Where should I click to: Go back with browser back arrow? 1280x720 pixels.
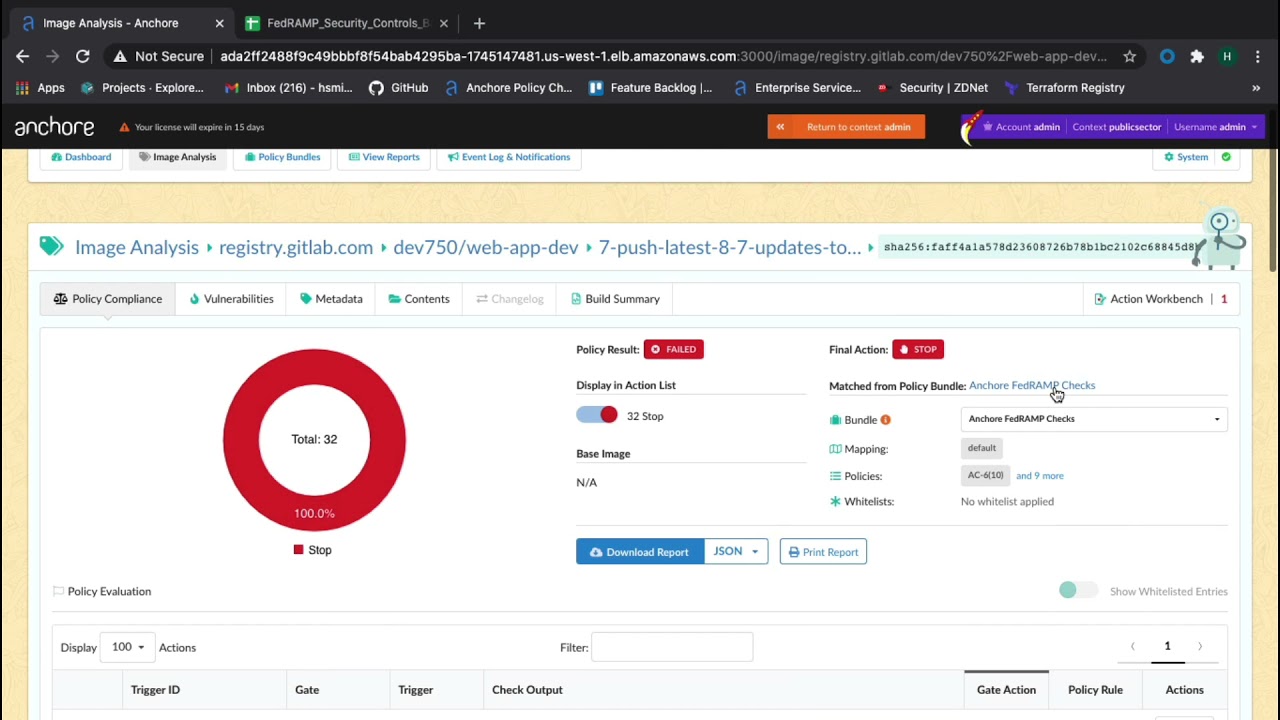[x=22, y=57]
